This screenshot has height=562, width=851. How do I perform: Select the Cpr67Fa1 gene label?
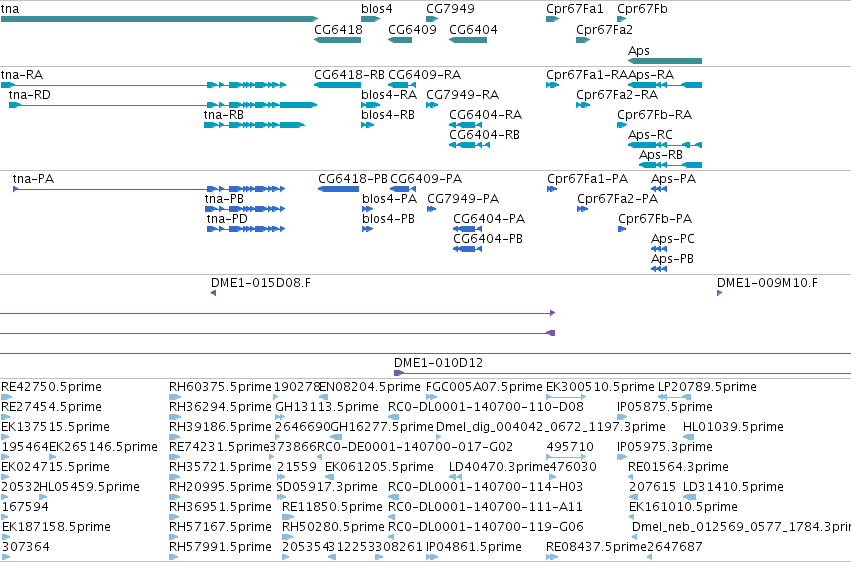point(575,9)
